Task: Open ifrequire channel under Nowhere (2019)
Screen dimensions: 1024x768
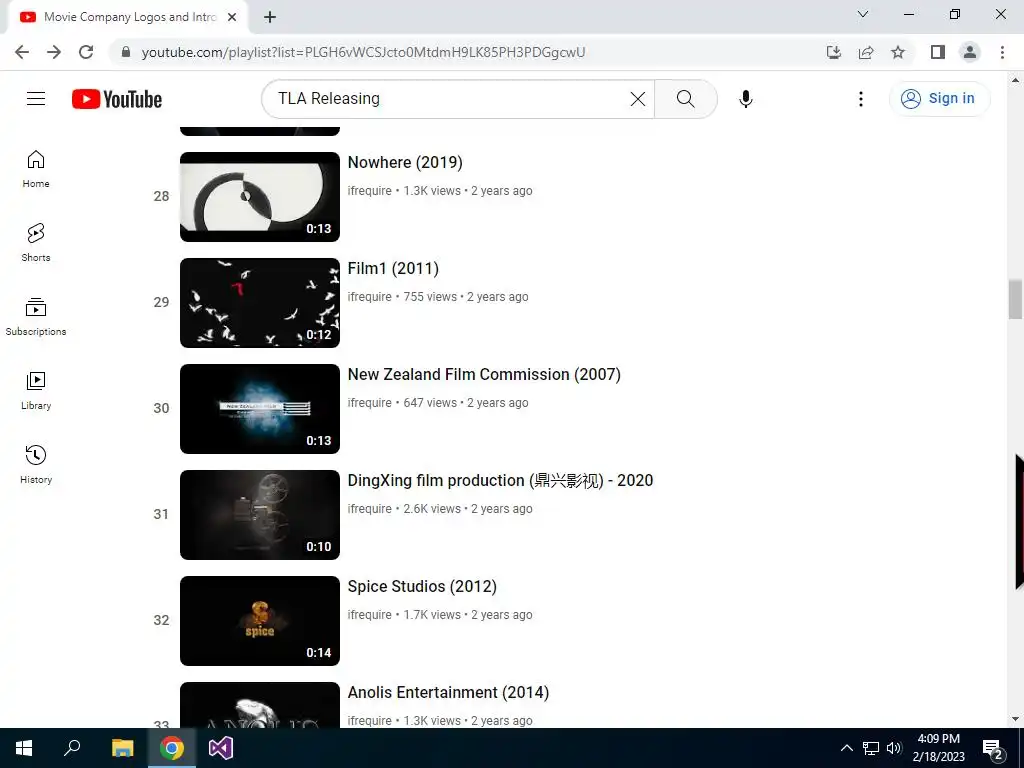Action: pyautogui.click(x=370, y=191)
